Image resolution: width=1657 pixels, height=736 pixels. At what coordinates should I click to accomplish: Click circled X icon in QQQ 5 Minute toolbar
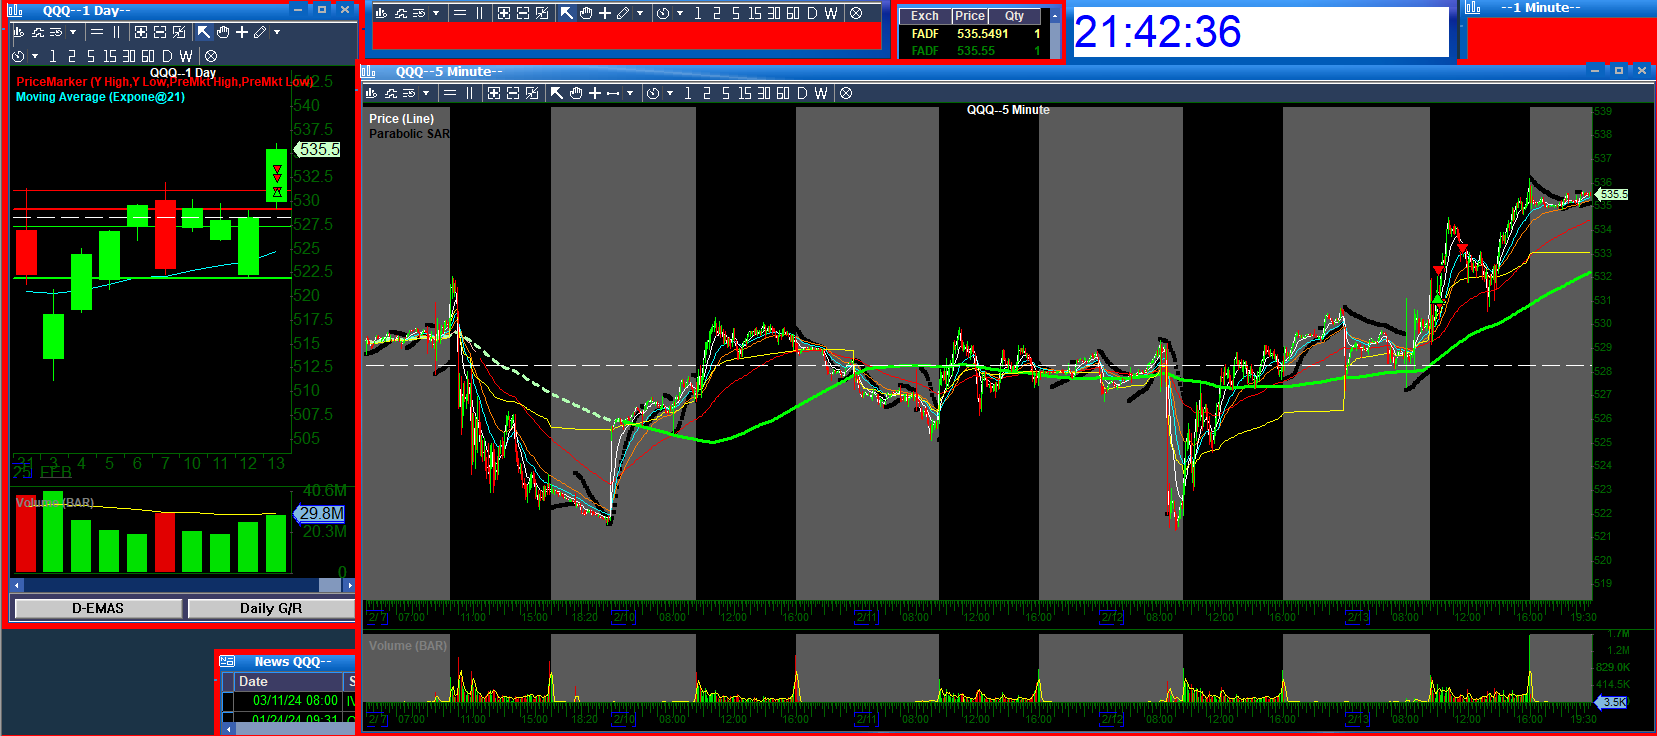[846, 93]
